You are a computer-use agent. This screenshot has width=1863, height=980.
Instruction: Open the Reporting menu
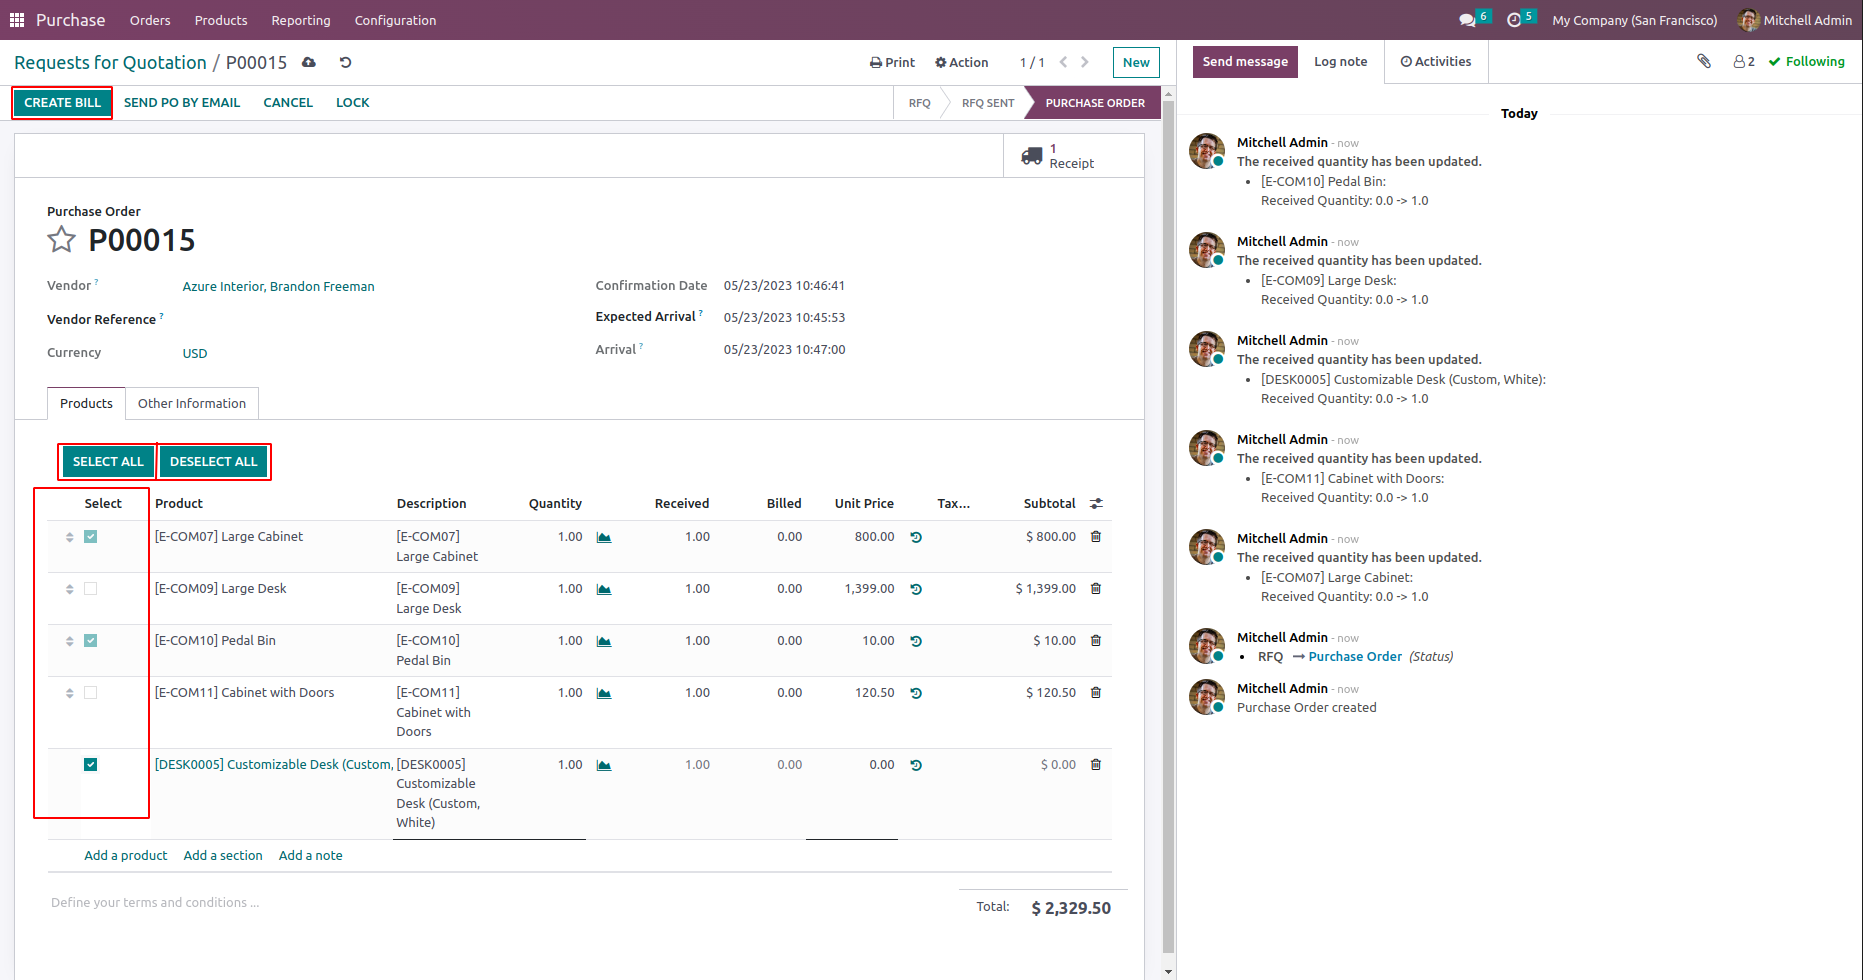pos(300,20)
